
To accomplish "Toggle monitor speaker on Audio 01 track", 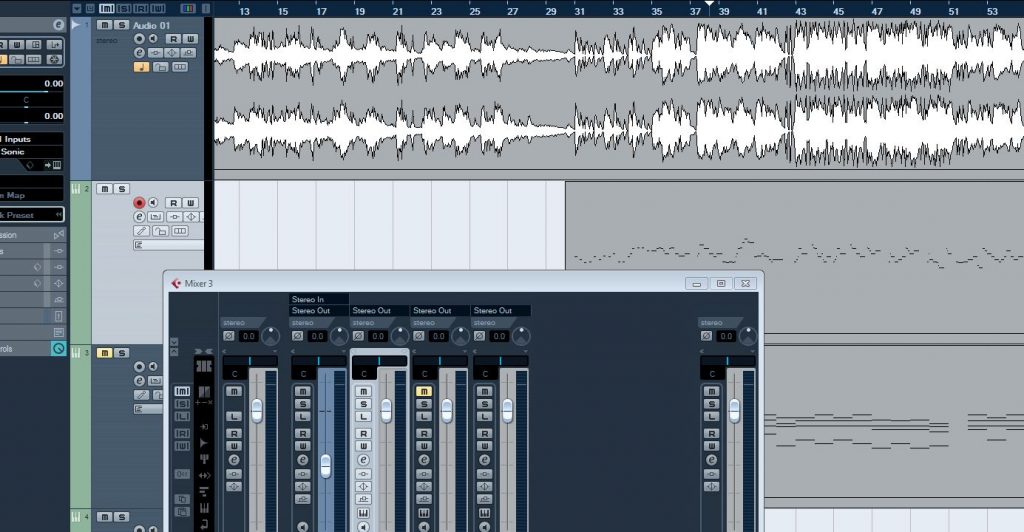I will pyautogui.click(x=153, y=39).
